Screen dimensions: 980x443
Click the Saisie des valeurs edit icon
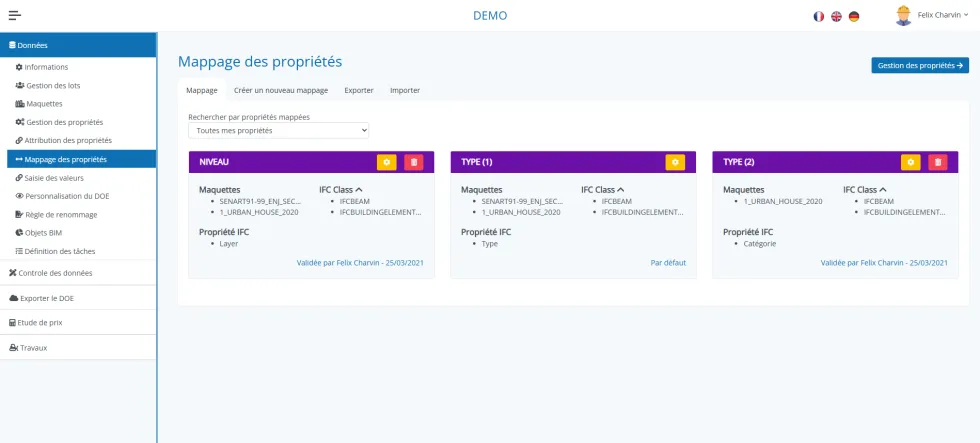coord(19,177)
